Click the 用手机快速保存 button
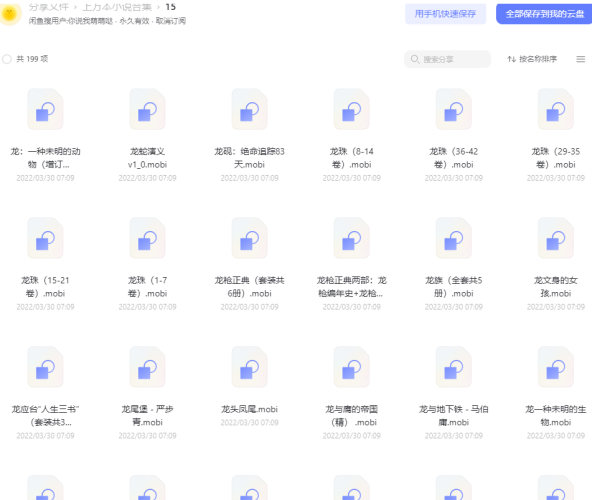Screen dimensions: 592x500 tap(446, 14)
